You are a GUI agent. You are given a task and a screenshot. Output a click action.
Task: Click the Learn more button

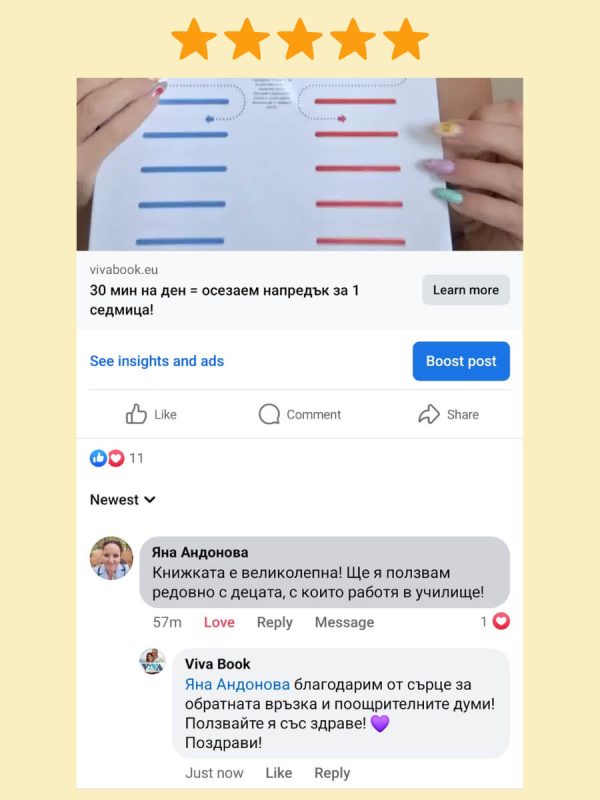point(466,290)
